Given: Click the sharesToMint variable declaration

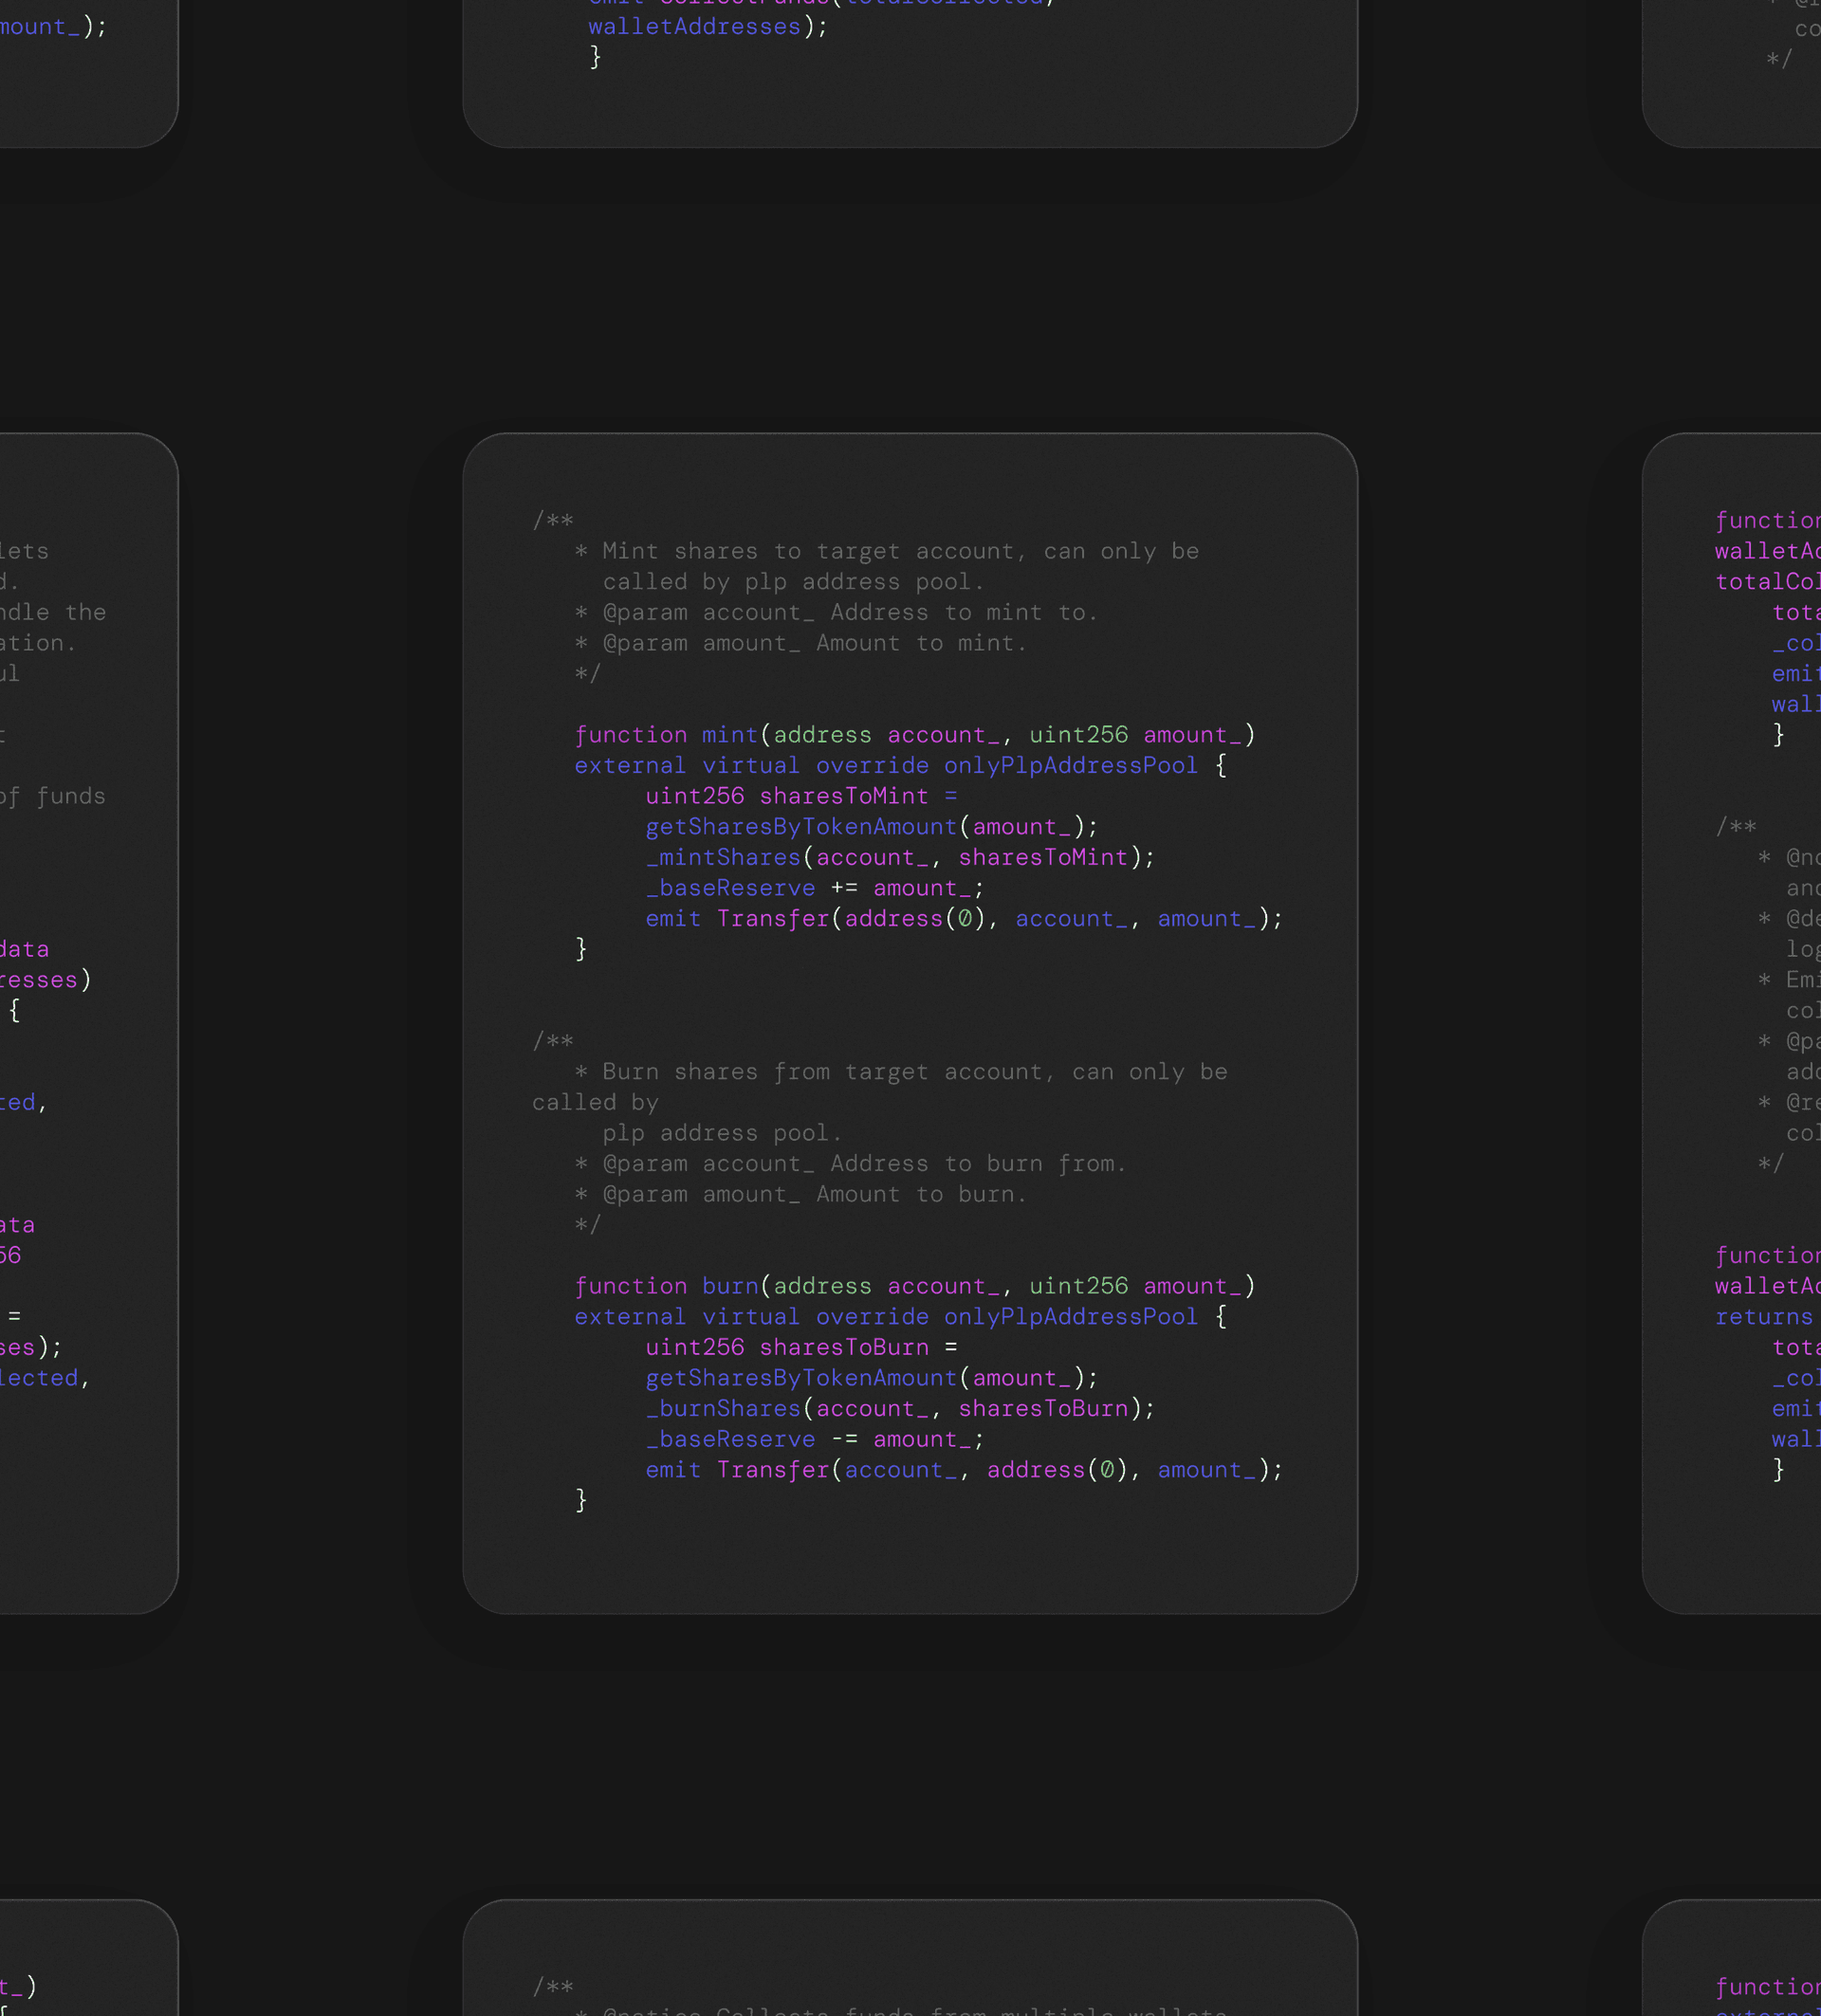Looking at the screenshot, I should tap(843, 796).
